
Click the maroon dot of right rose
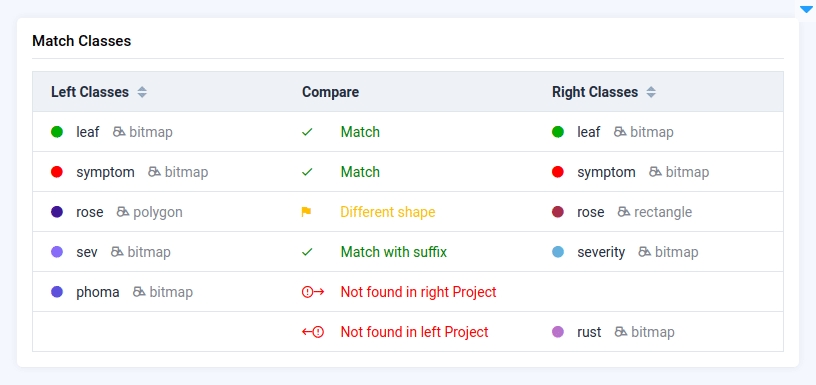[x=558, y=212]
